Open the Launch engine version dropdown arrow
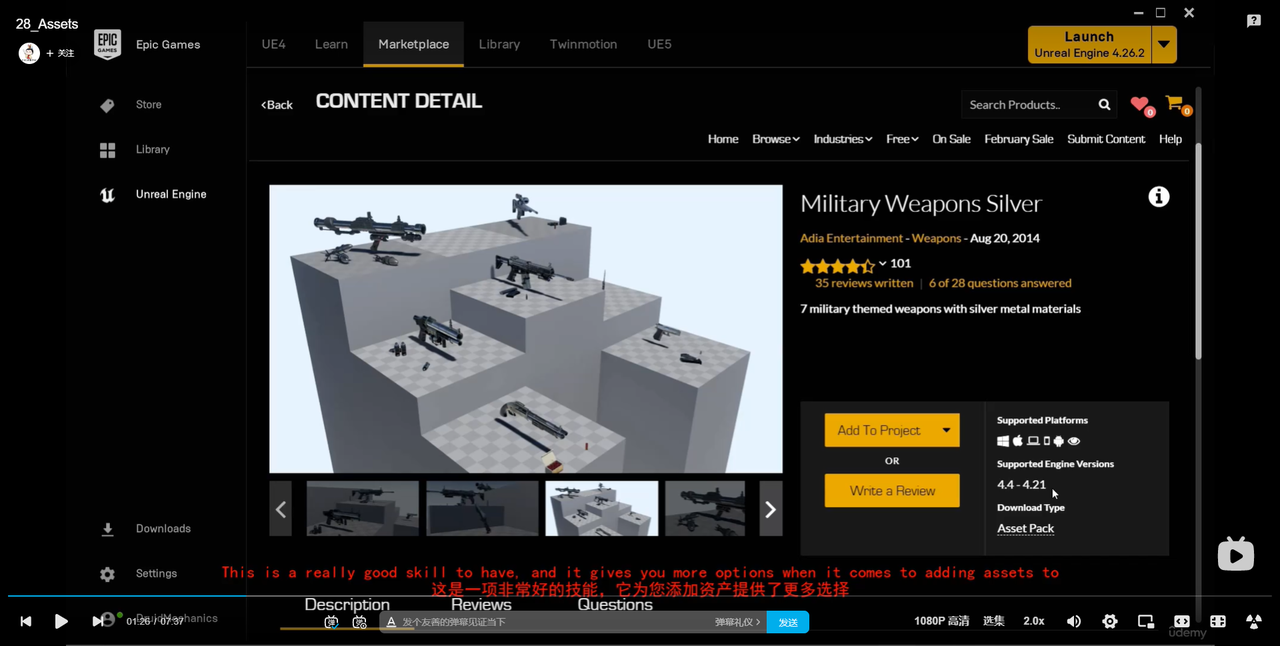The height and width of the screenshot is (646, 1280). click(x=1164, y=45)
